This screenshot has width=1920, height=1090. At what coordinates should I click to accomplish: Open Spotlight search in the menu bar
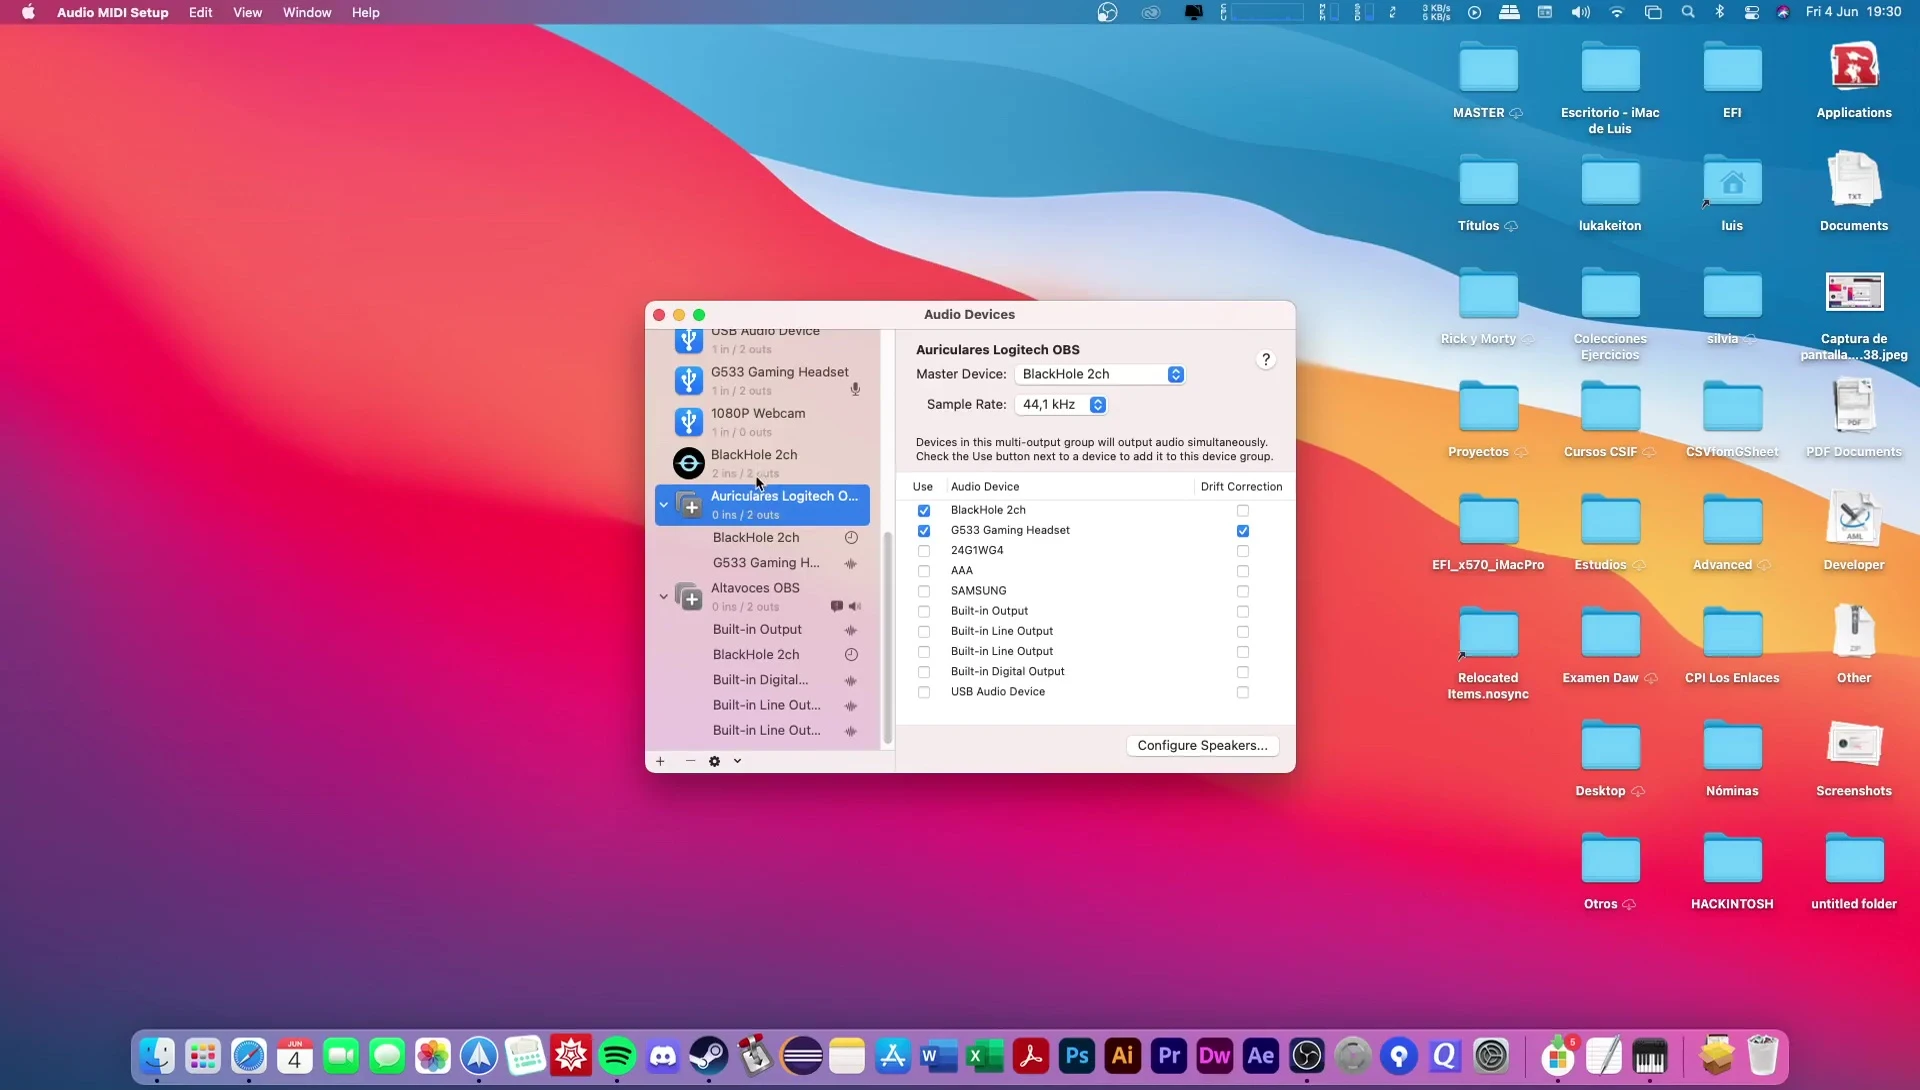click(x=1688, y=12)
